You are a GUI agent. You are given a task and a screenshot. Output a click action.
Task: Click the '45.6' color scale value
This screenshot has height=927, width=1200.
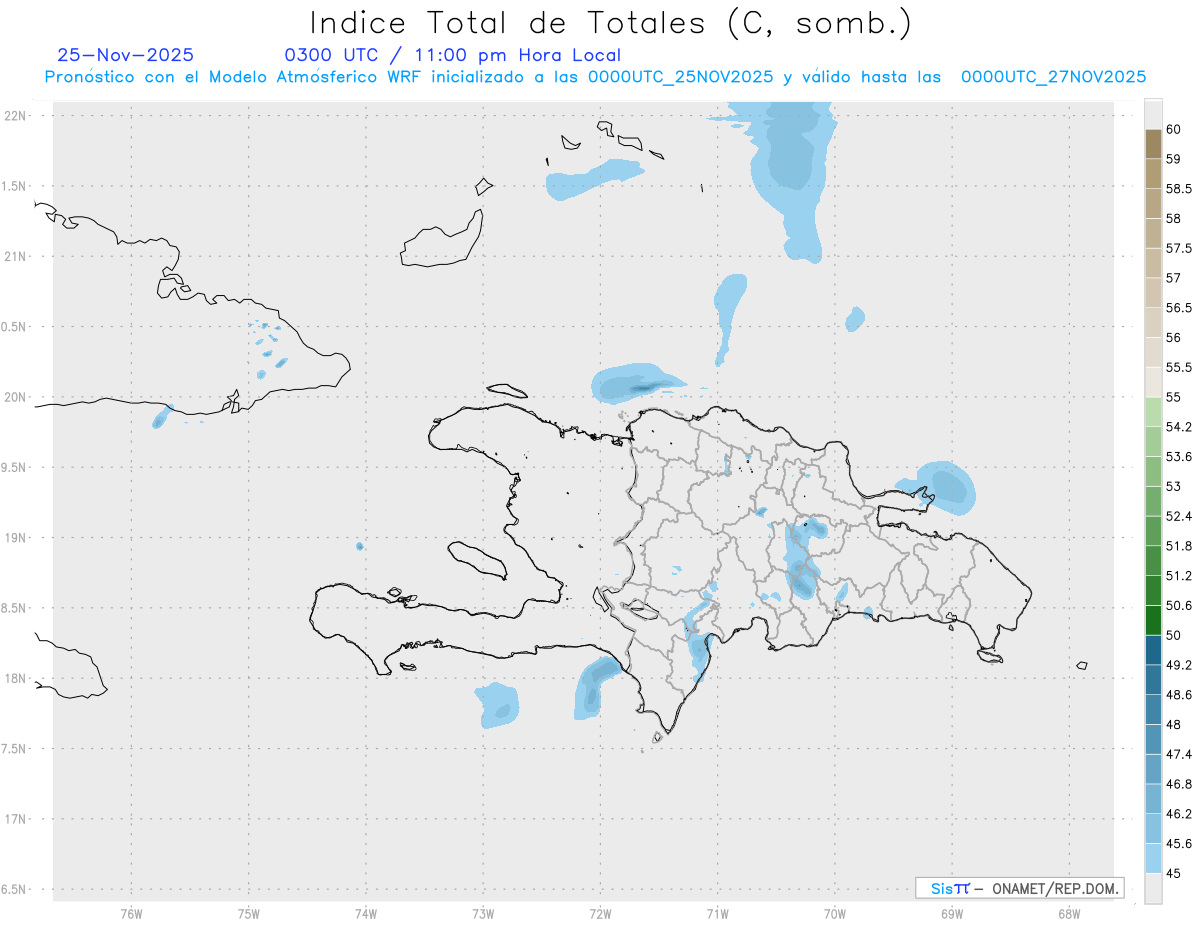click(1178, 844)
